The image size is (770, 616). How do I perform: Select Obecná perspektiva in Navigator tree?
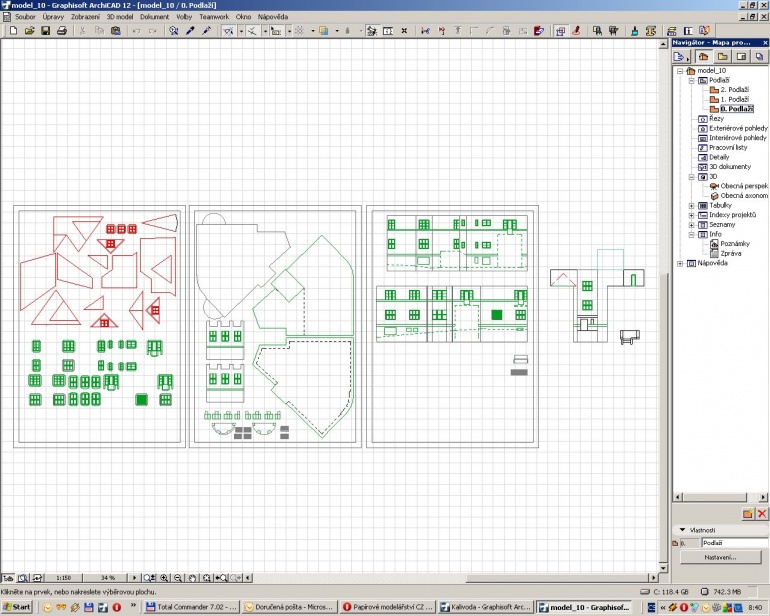point(744,186)
